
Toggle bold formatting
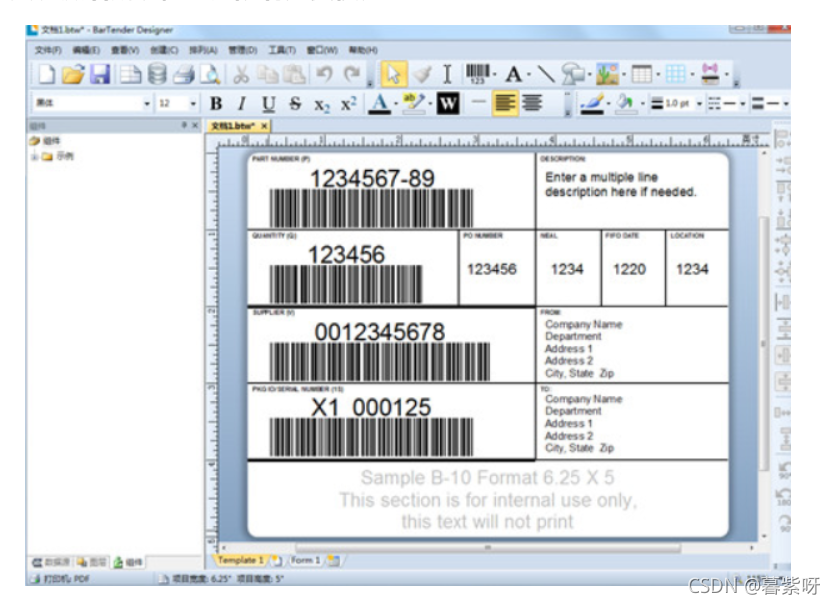218,102
